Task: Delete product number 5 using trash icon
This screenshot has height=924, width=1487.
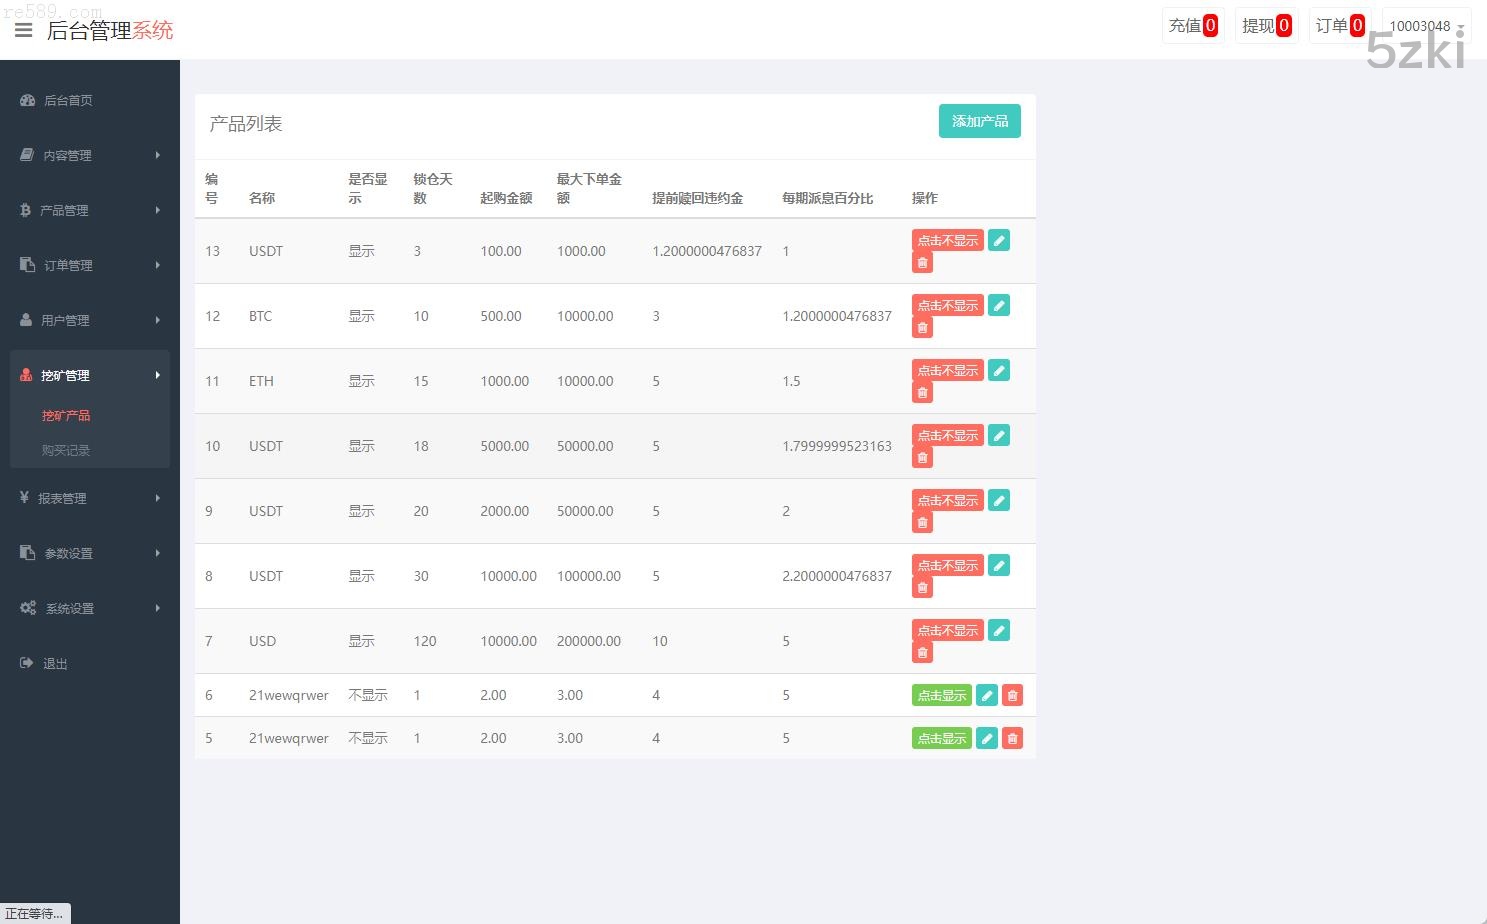Action: (x=1012, y=738)
